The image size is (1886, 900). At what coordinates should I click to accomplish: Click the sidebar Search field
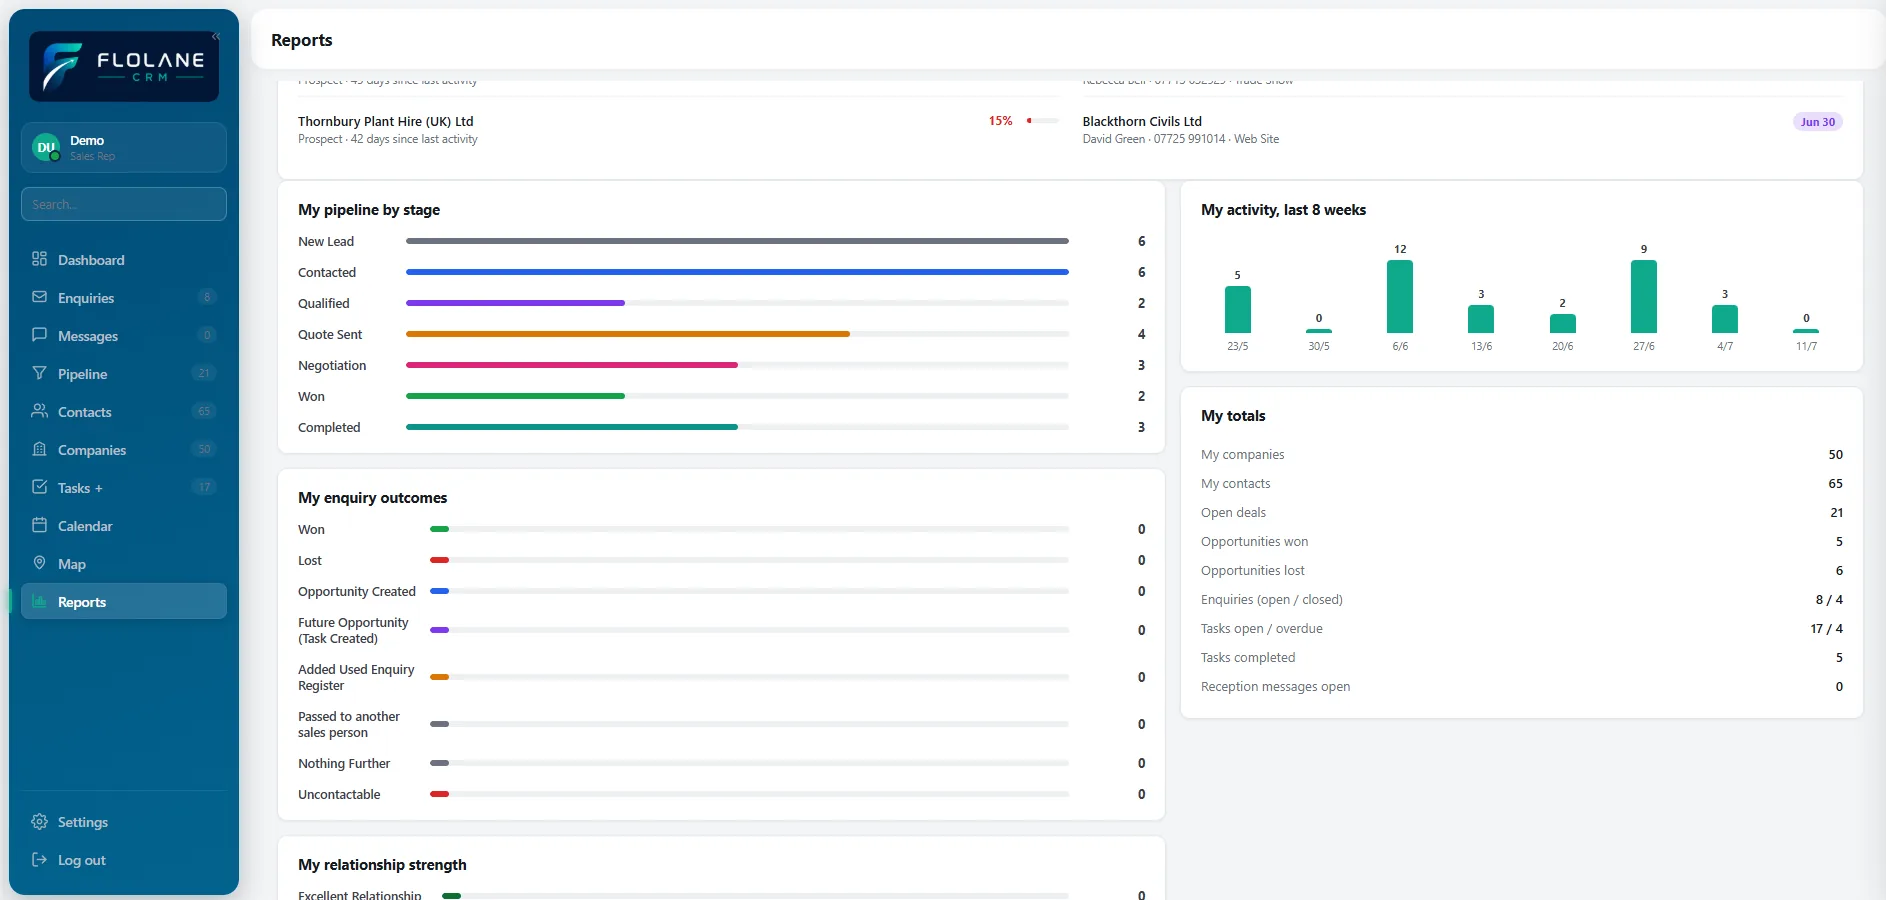point(124,204)
